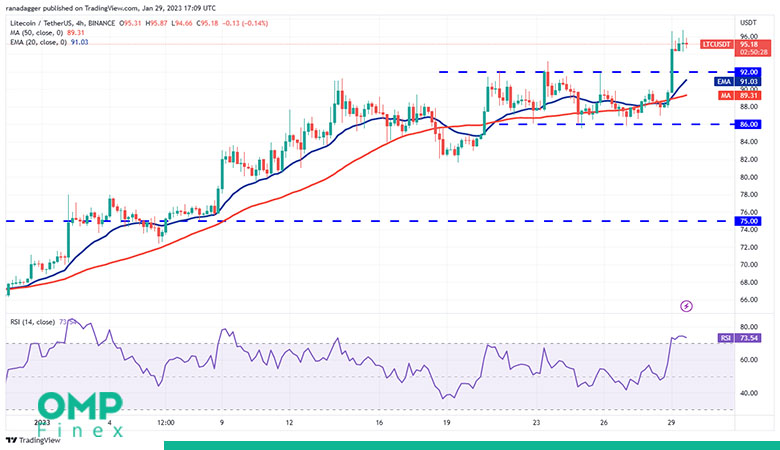Click the 80.00 label on main price axis
The image size is (780, 450).
coord(749,177)
